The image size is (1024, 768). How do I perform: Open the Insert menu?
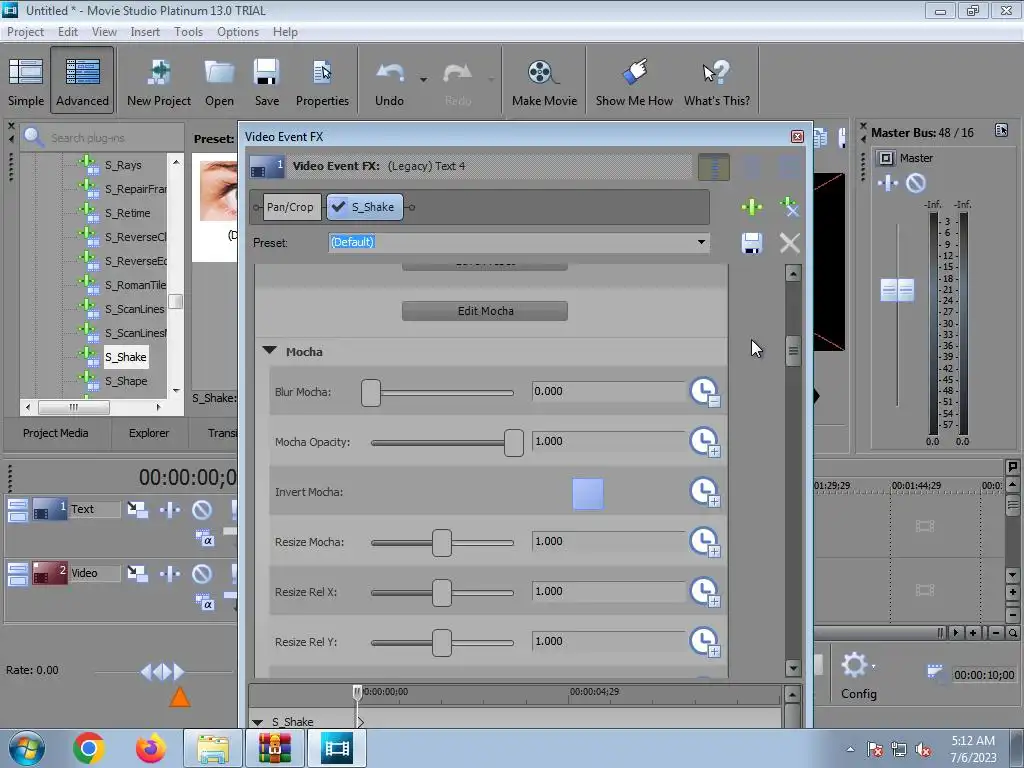click(x=145, y=32)
